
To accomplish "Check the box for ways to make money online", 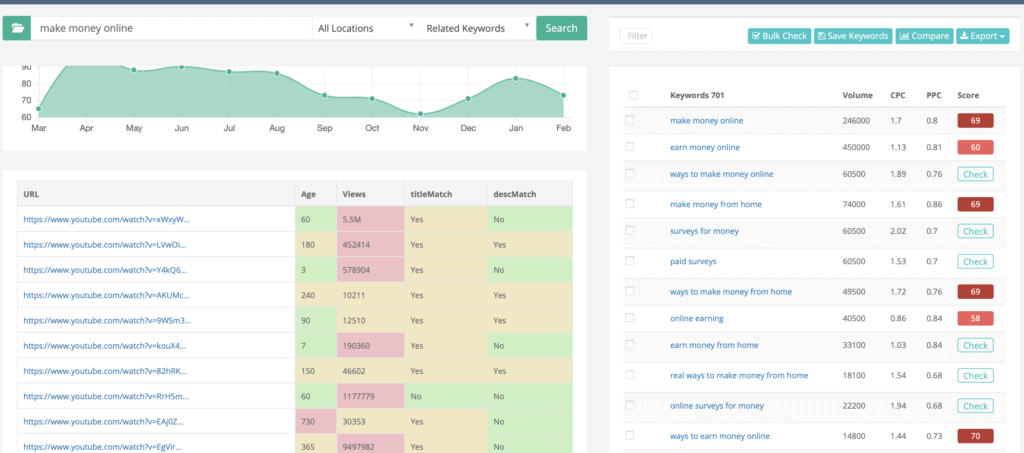I will pyautogui.click(x=630, y=174).
